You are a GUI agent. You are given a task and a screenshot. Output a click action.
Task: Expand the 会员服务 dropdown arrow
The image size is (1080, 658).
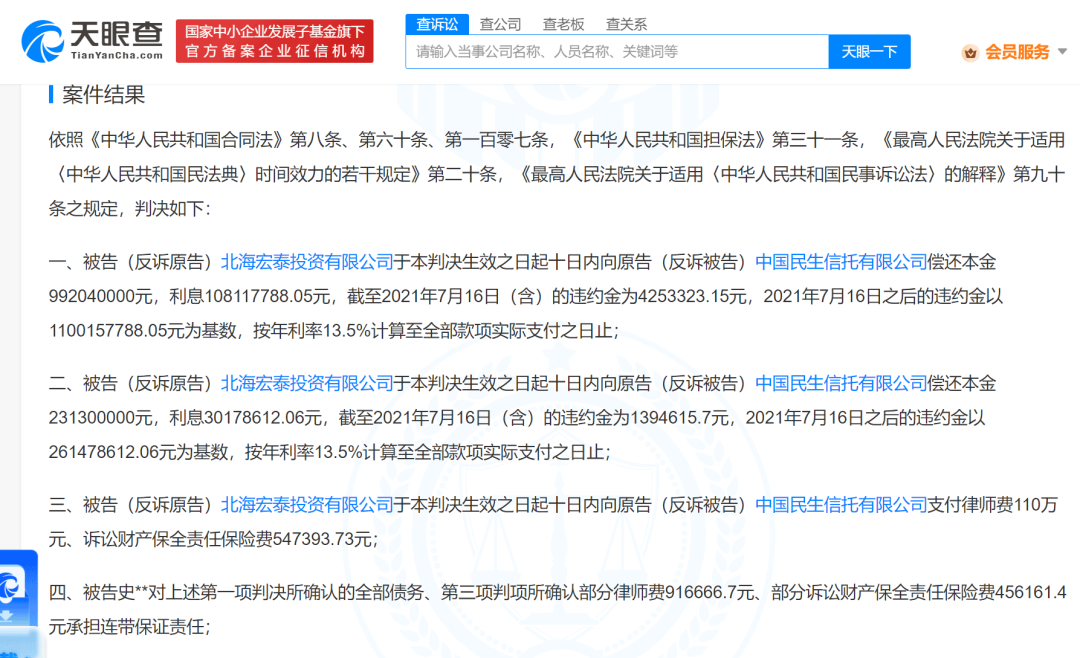[x=1062, y=52]
